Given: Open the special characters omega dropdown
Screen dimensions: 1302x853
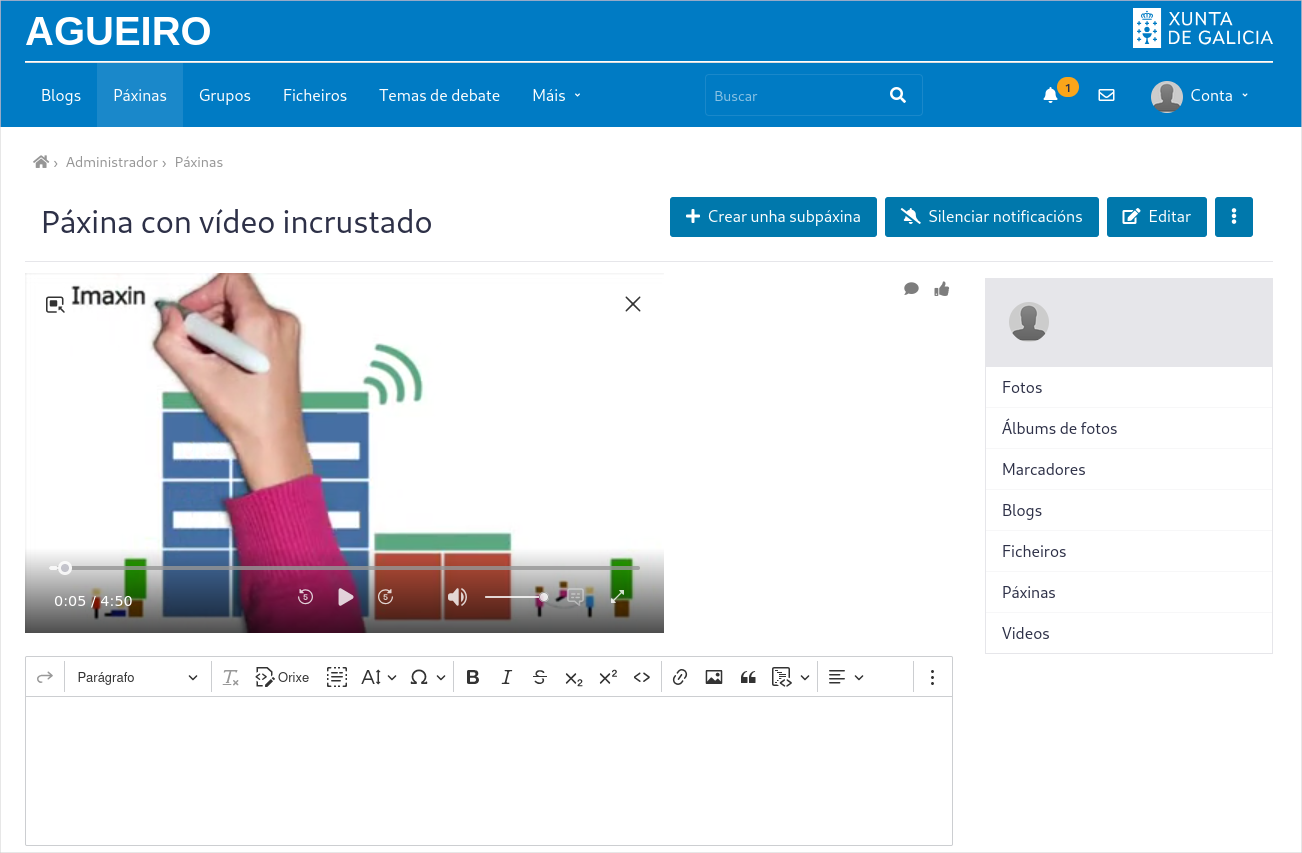Looking at the screenshot, I should pos(428,677).
